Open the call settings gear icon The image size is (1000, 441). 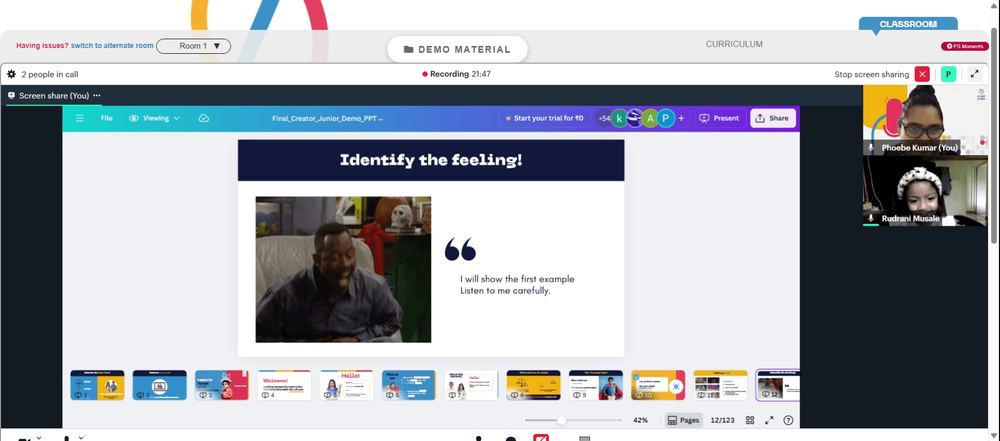pos(11,74)
